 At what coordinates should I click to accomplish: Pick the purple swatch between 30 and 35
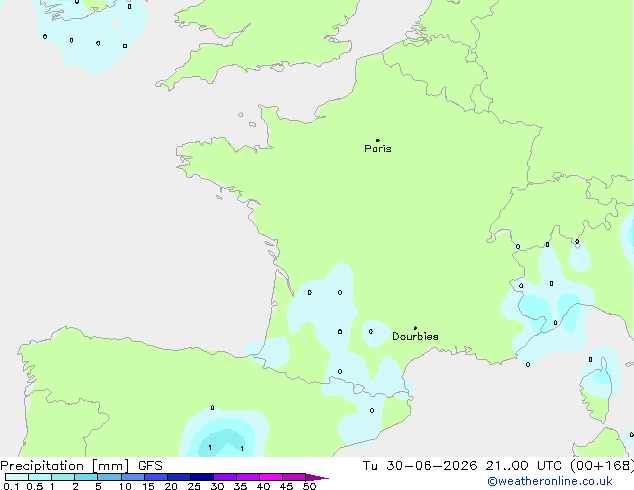click(225, 477)
